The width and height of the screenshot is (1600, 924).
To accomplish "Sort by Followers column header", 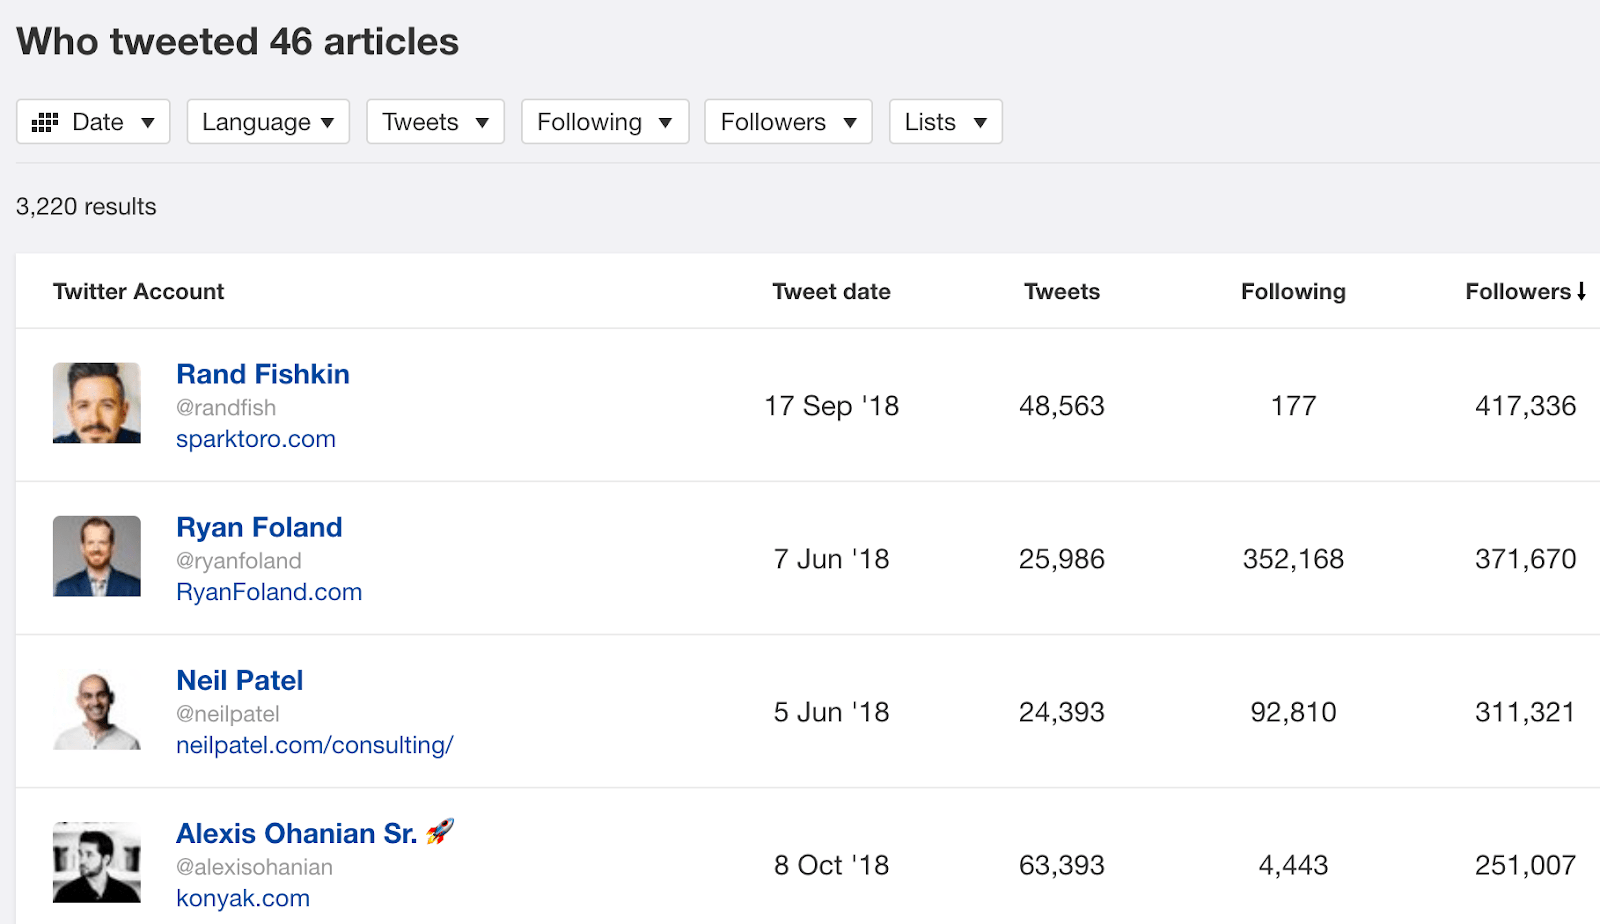I will [x=1518, y=291].
